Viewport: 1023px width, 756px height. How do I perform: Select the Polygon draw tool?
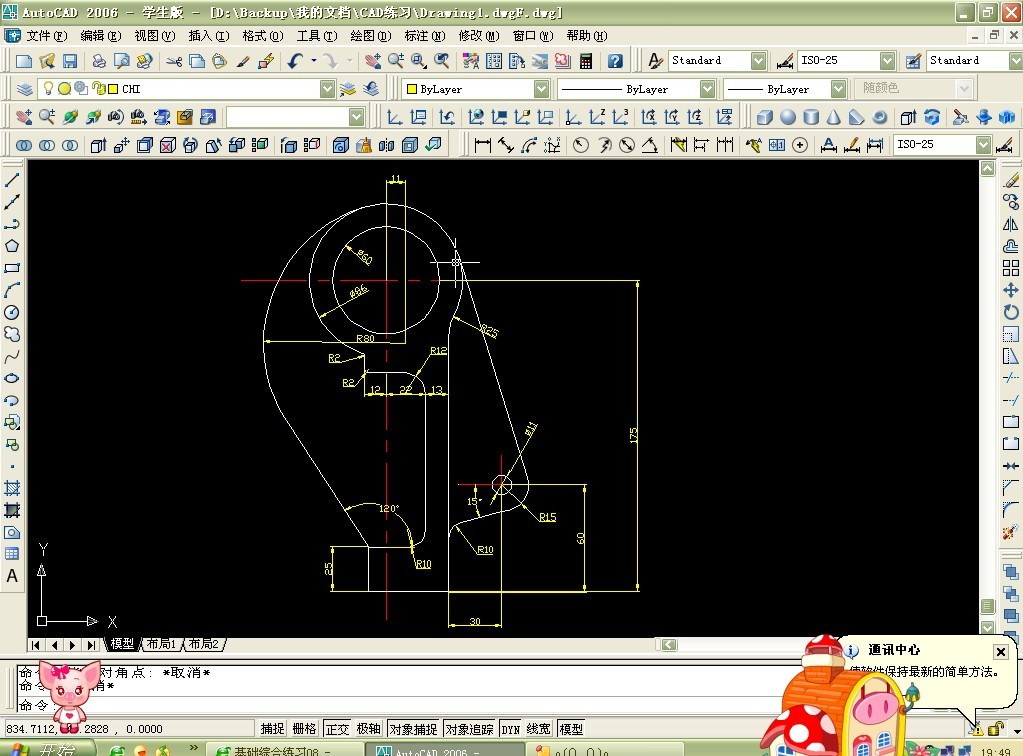pyautogui.click(x=12, y=246)
